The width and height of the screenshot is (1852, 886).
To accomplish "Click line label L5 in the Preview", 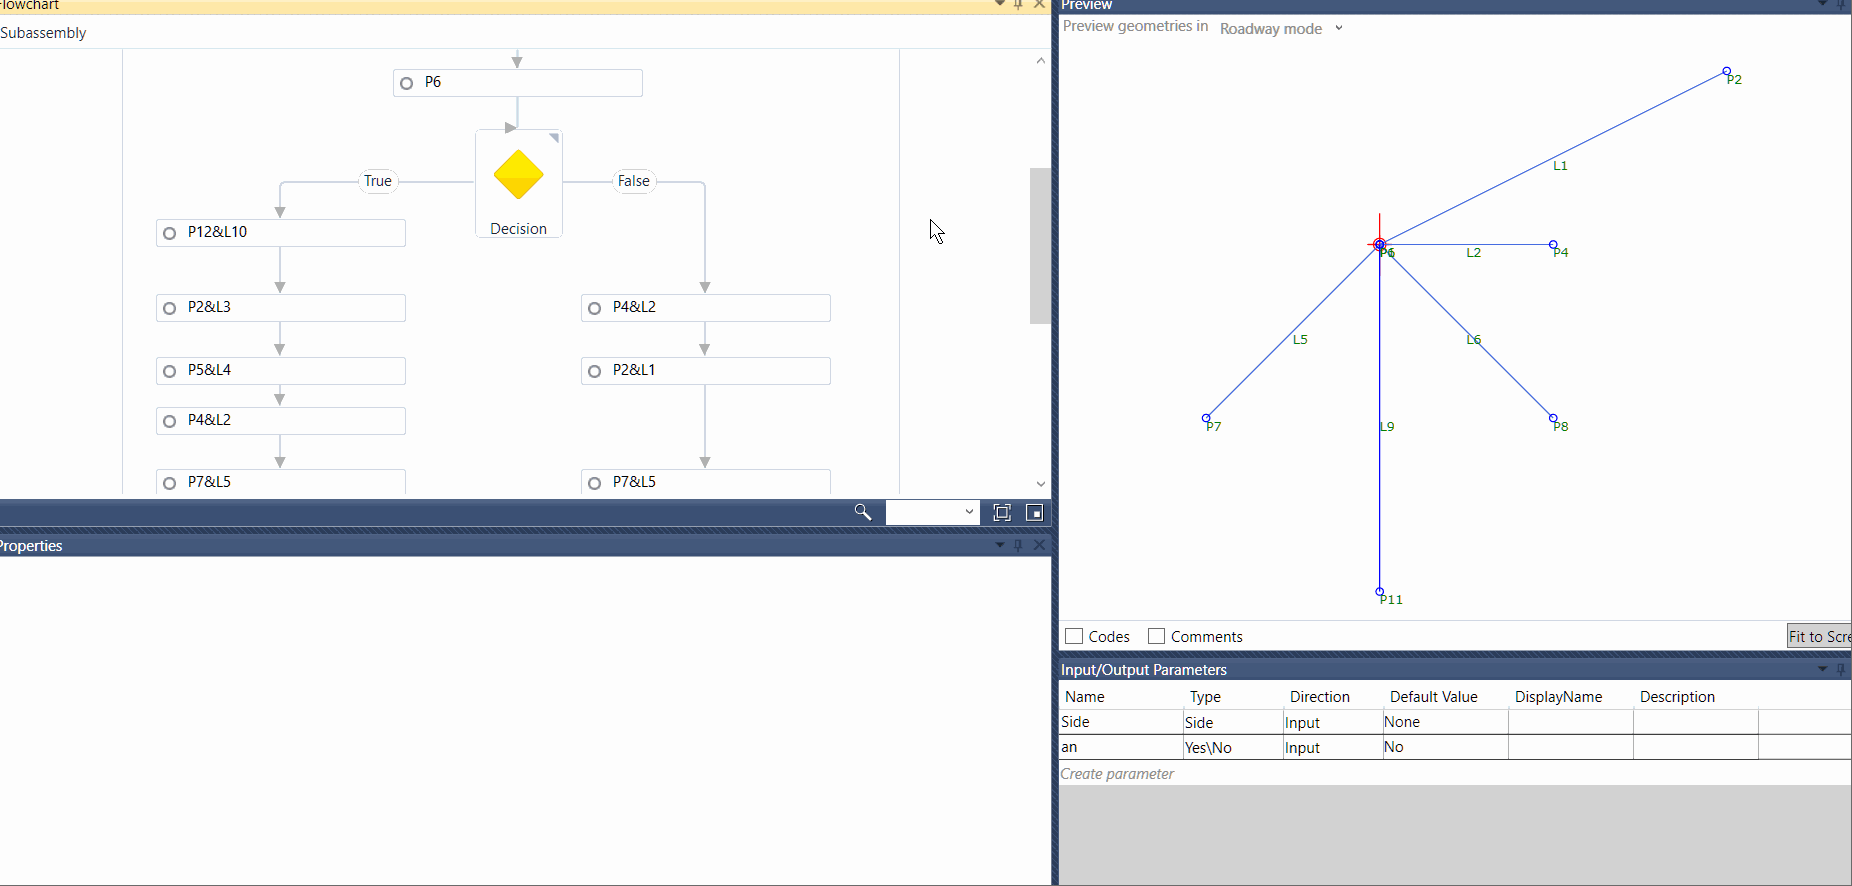I will 1300,340.
